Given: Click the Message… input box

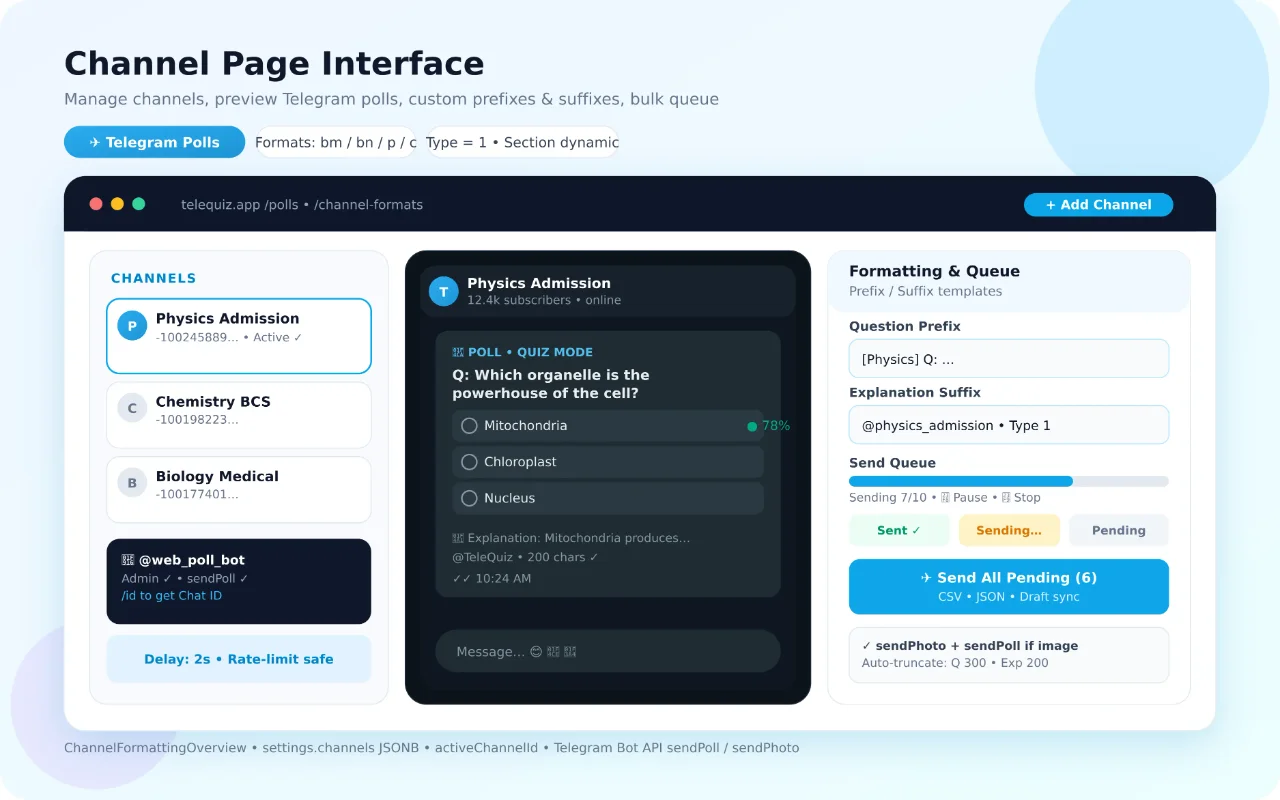Looking at the screenshot, I should [608, 651].
